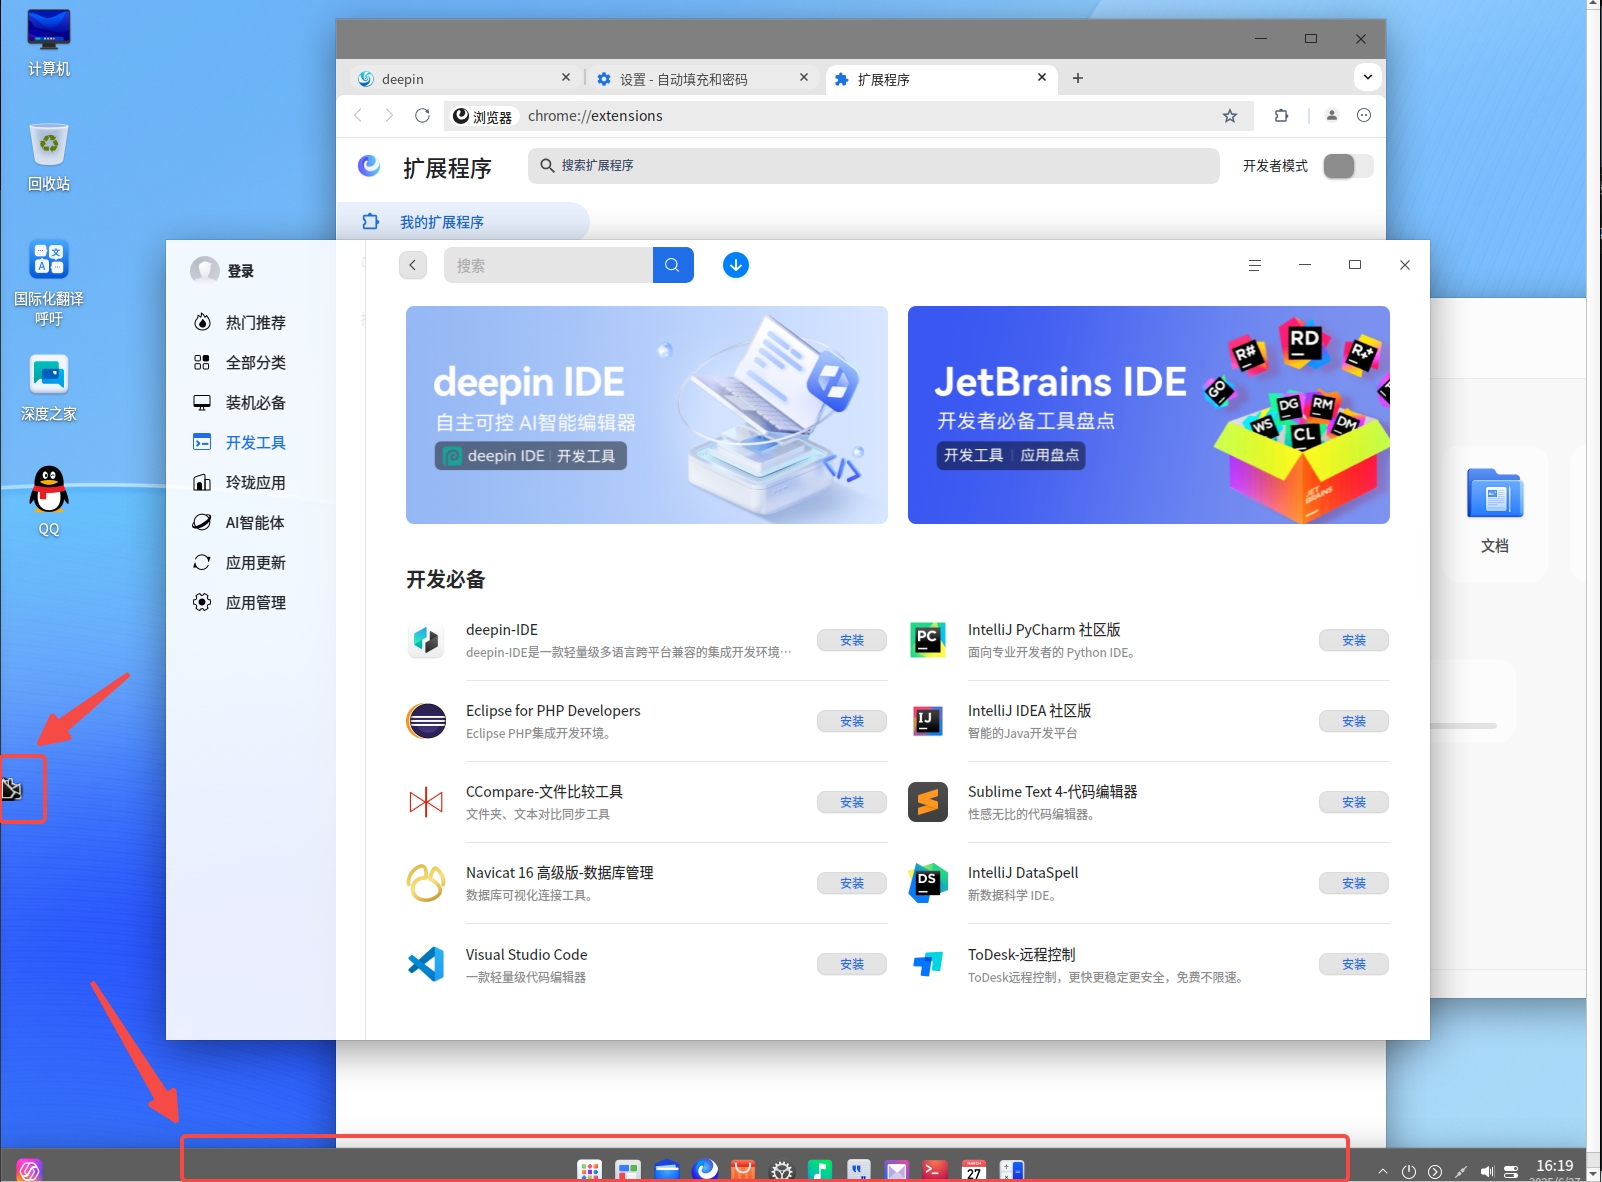Open browser profile icon
1602x1182 pixels.
pyautogui.click(x=1332, y=116)
